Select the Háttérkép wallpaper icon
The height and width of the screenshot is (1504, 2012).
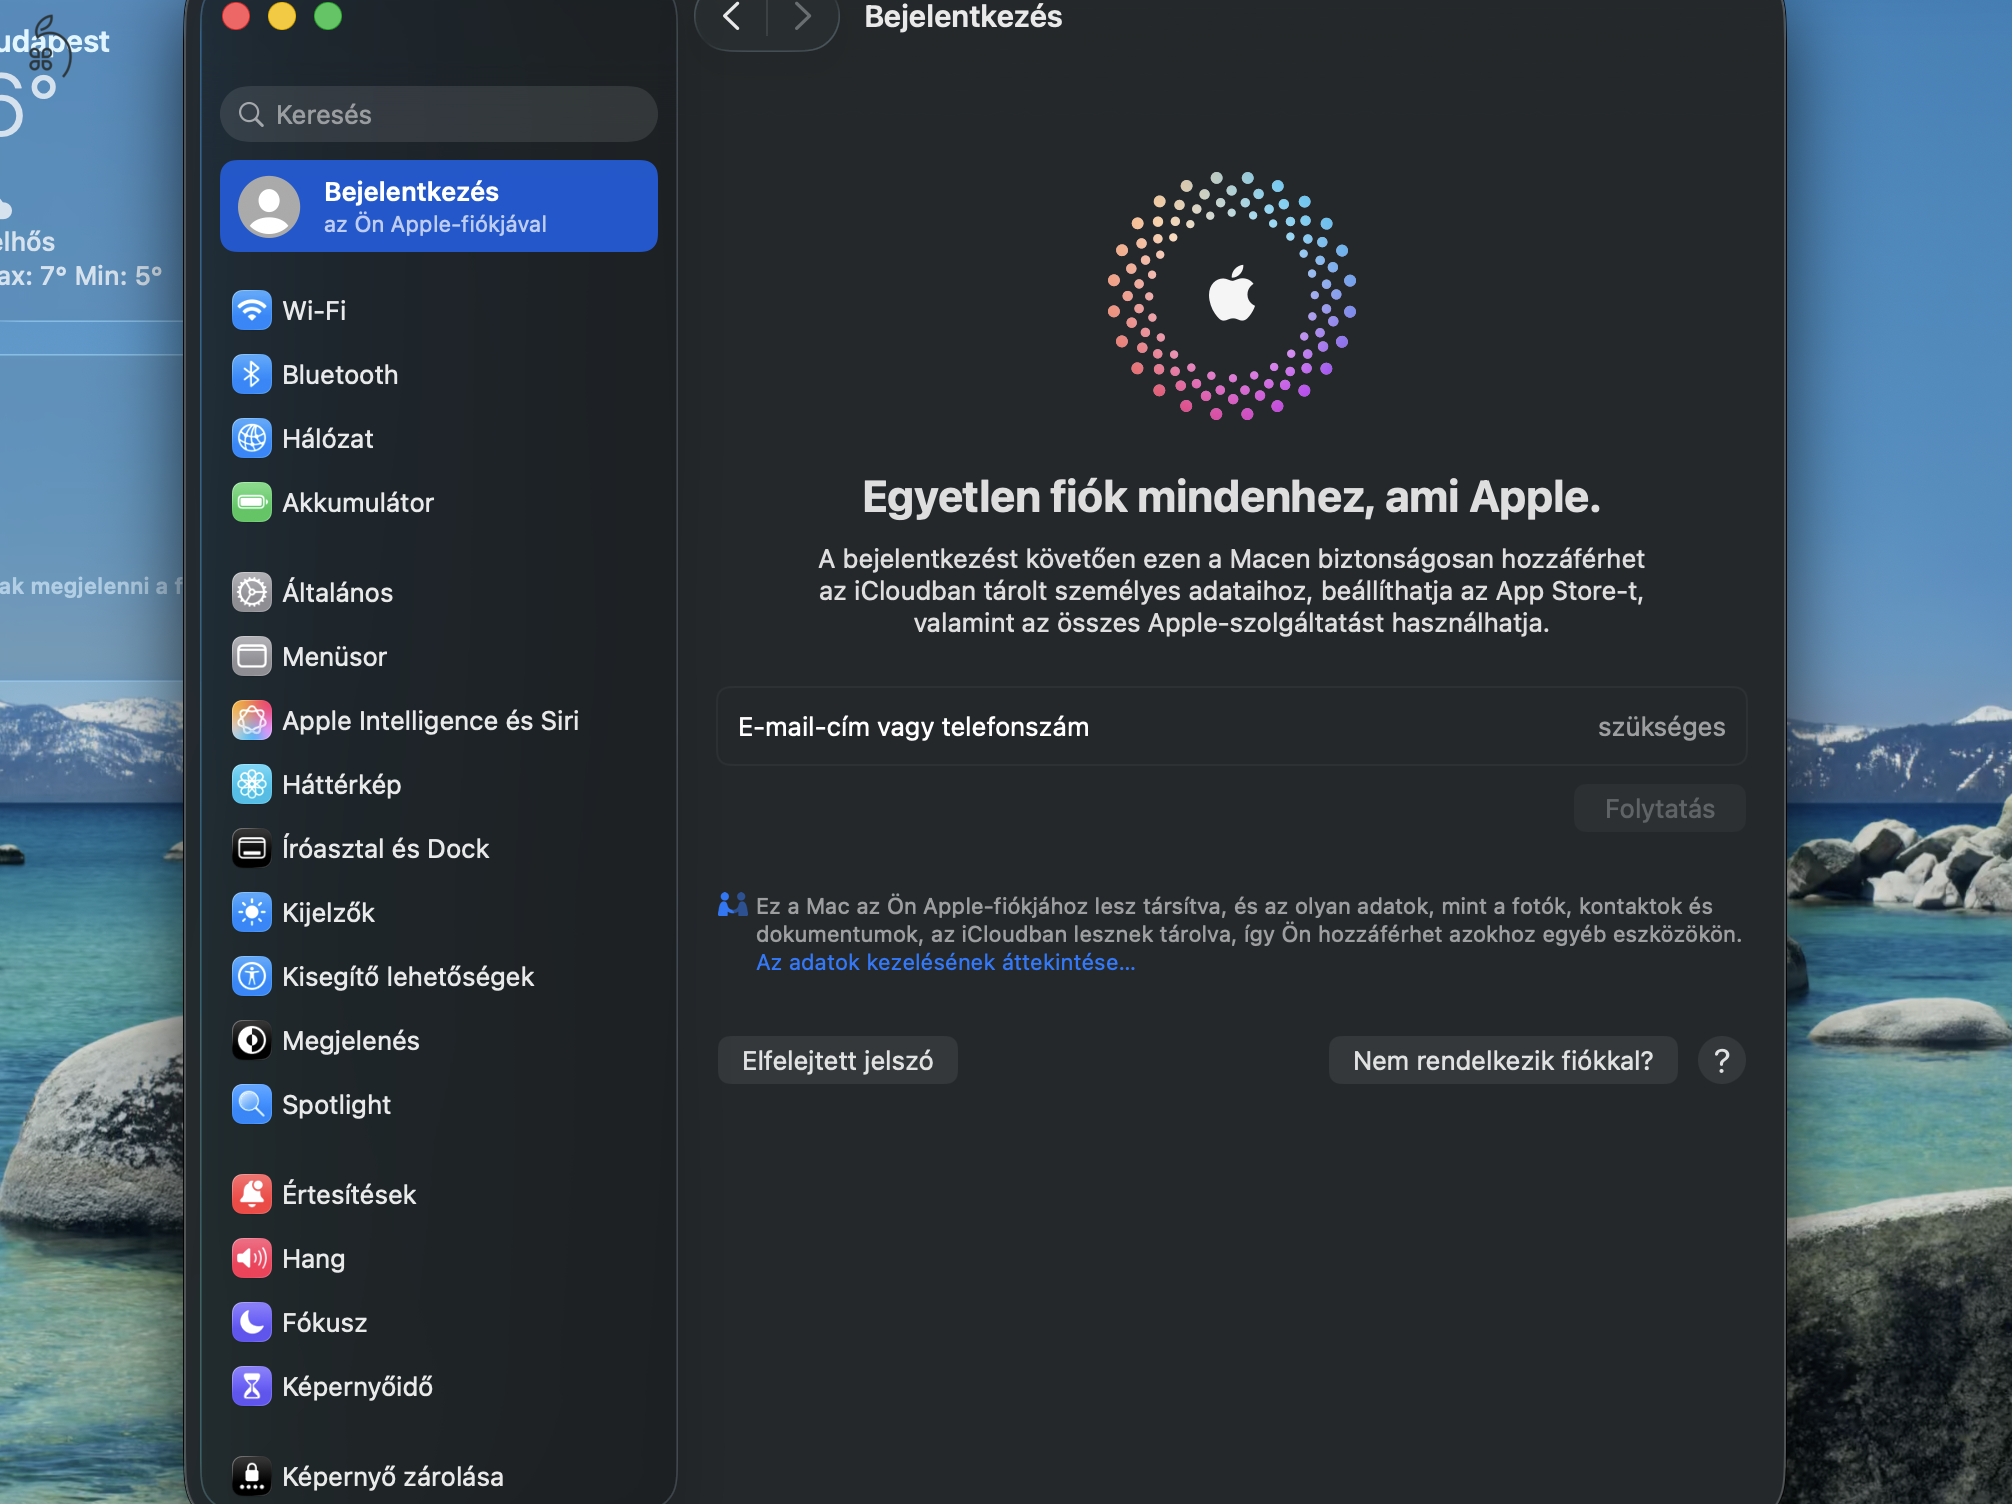click(x=251, y=784)
